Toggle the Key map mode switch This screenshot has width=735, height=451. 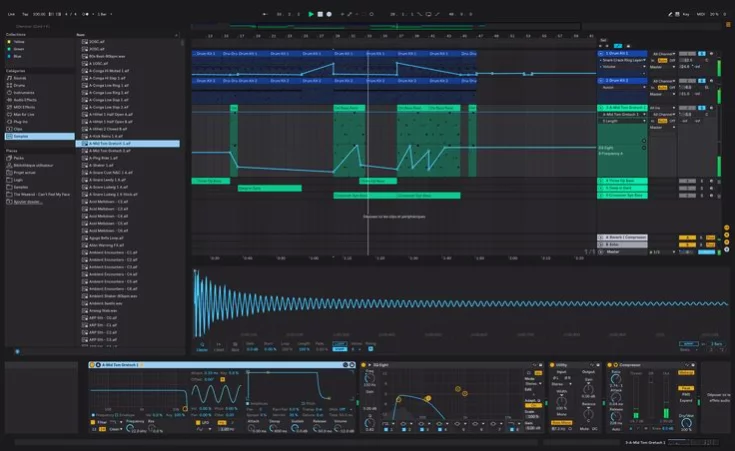click(x=686, y=14)
